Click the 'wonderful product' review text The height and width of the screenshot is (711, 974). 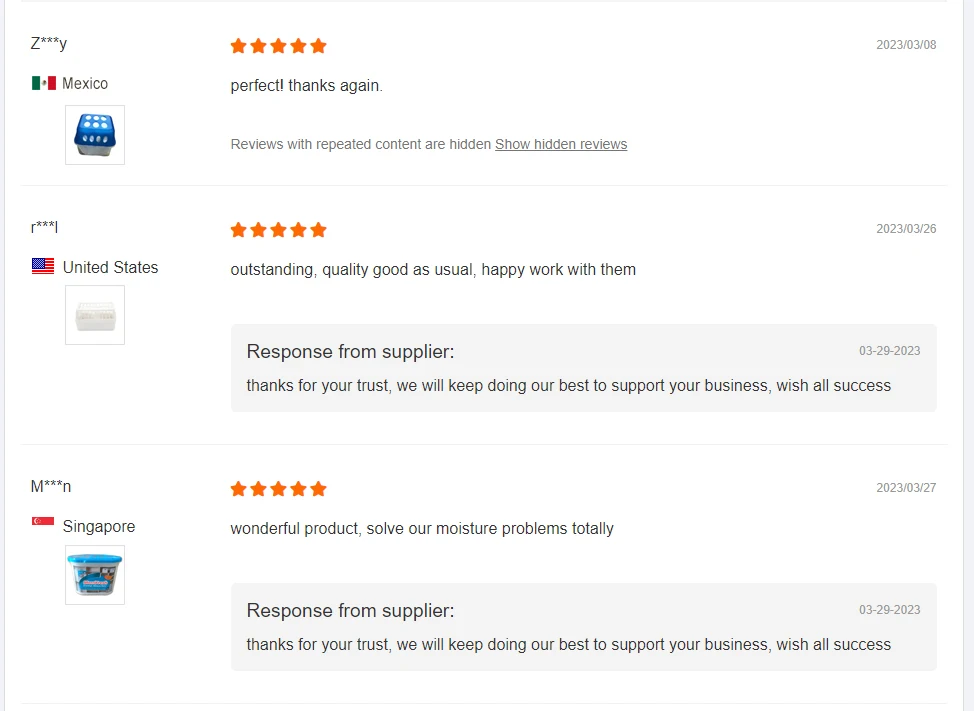click(x=422, y=528)
